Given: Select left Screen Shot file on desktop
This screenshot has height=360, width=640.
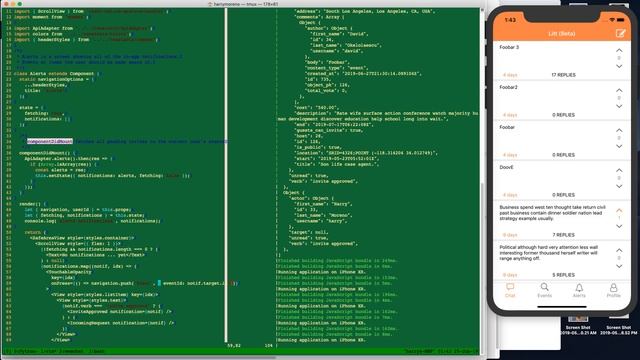Looking at the screenshot, I should pyautogui.click(x=578, y=324).
